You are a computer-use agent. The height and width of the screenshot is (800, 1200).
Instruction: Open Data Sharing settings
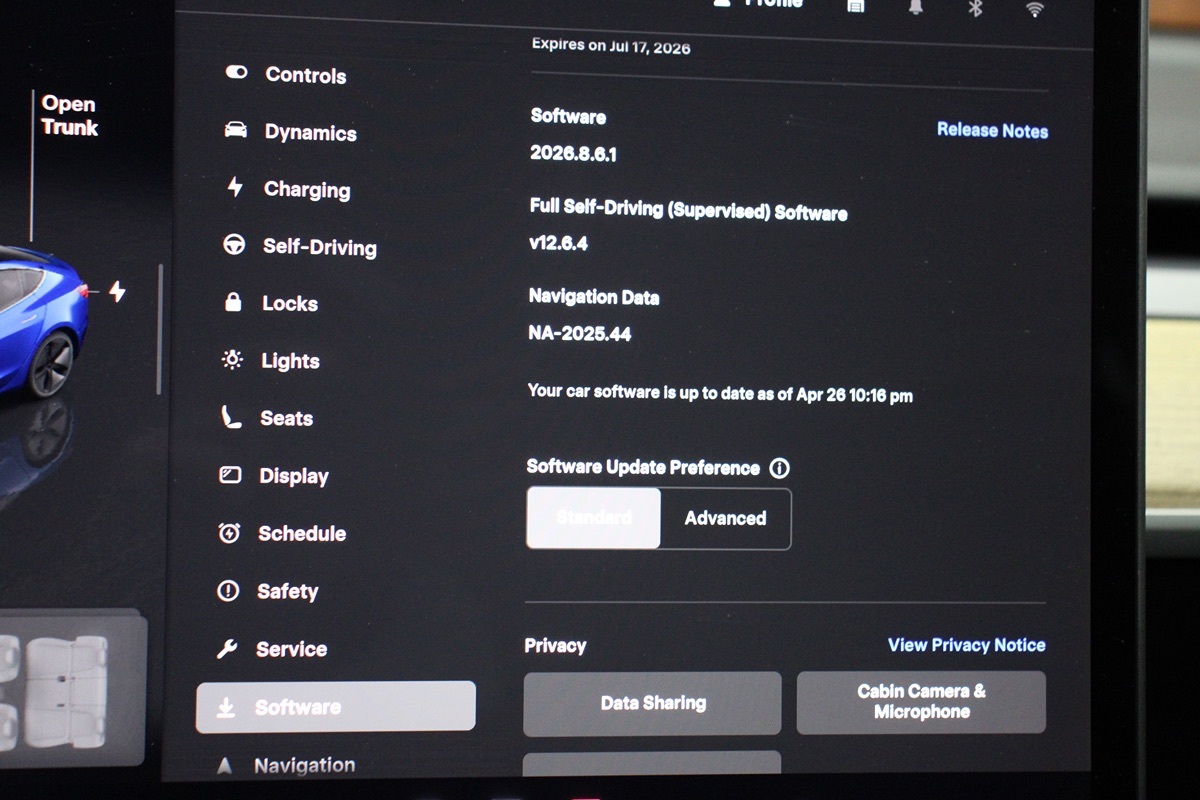(652, 703)
